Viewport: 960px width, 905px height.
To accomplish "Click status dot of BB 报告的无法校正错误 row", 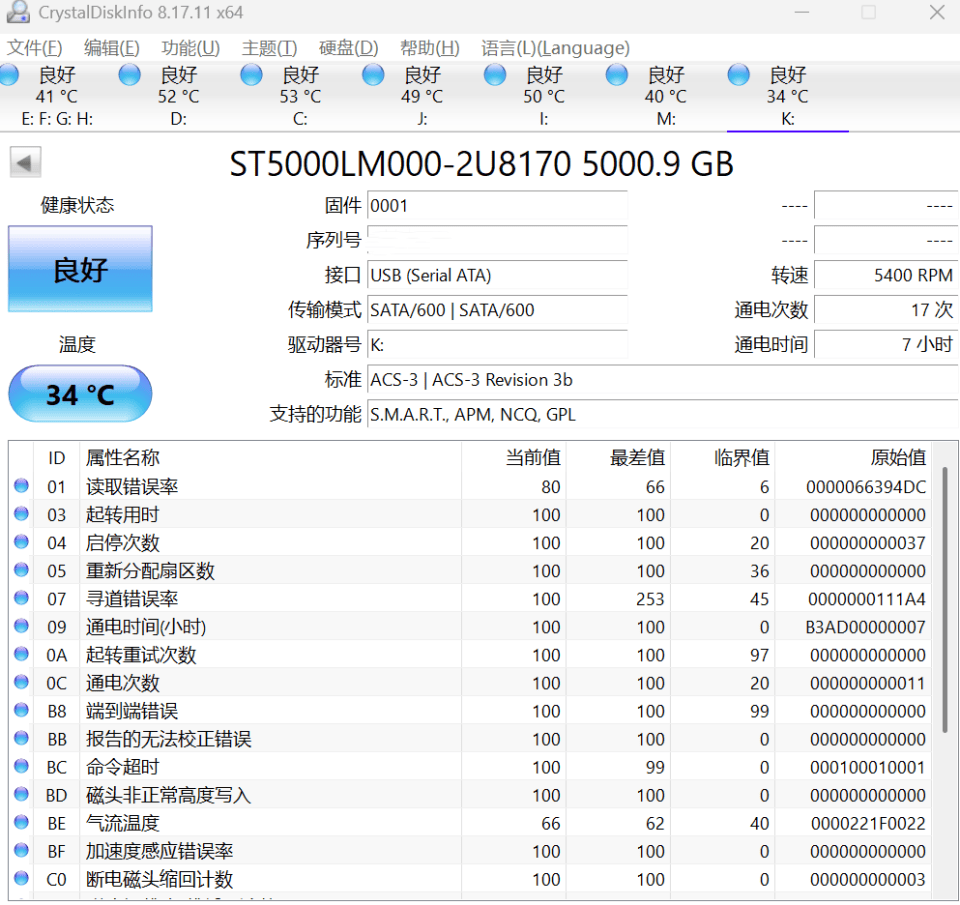I will 21,738.
